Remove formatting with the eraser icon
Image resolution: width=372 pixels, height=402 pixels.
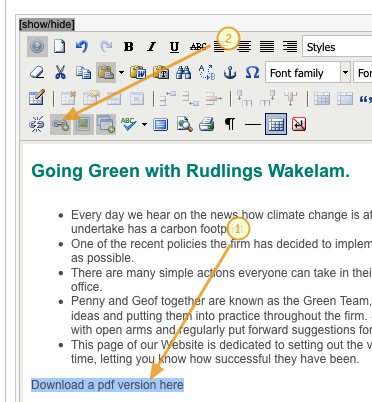click(x=37, y=72)
